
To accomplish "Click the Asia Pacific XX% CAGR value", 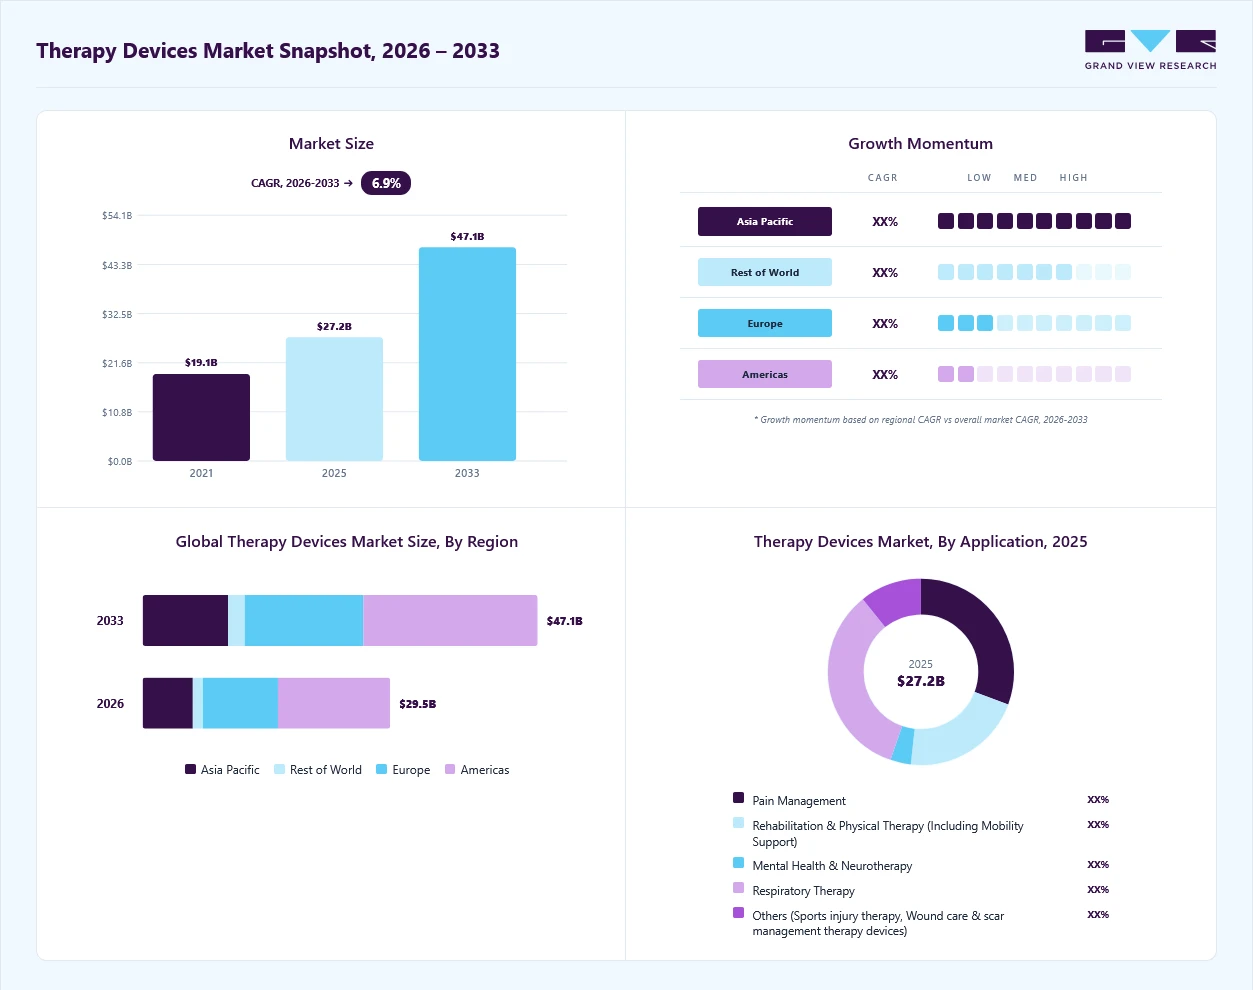I will pos(885,222).
